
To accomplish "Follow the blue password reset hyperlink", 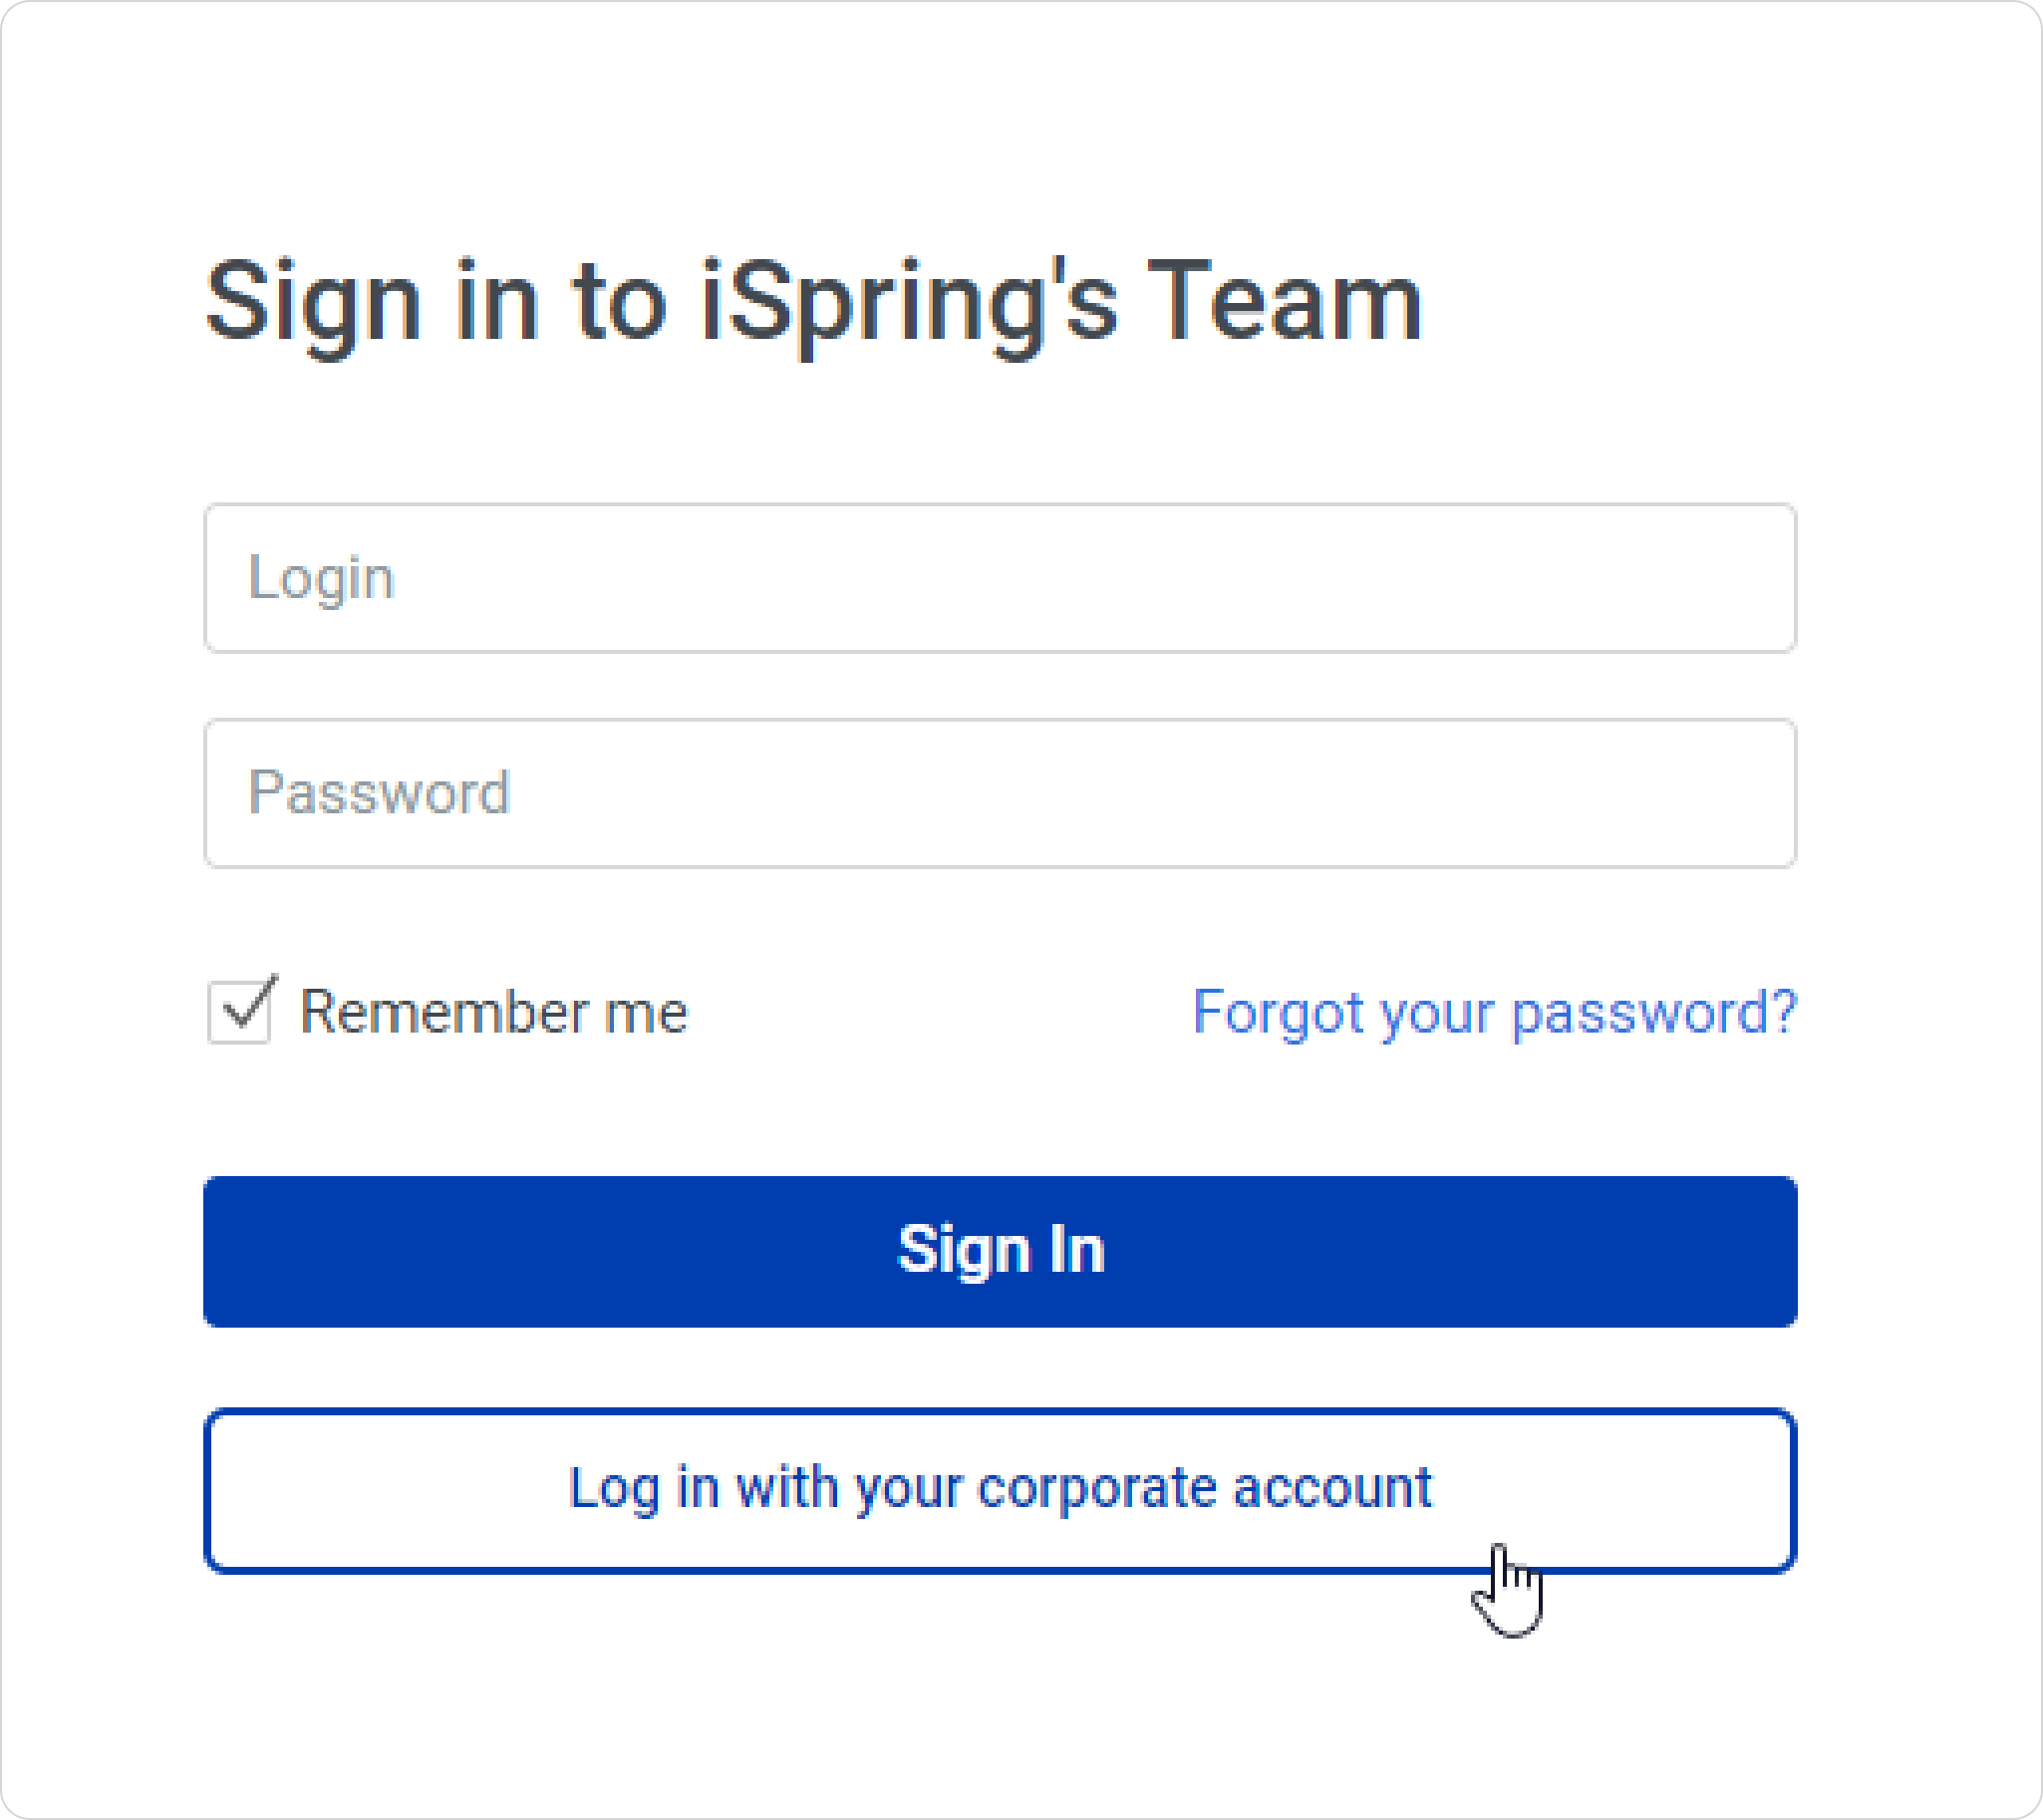I will click(x=1495, y=1013).
